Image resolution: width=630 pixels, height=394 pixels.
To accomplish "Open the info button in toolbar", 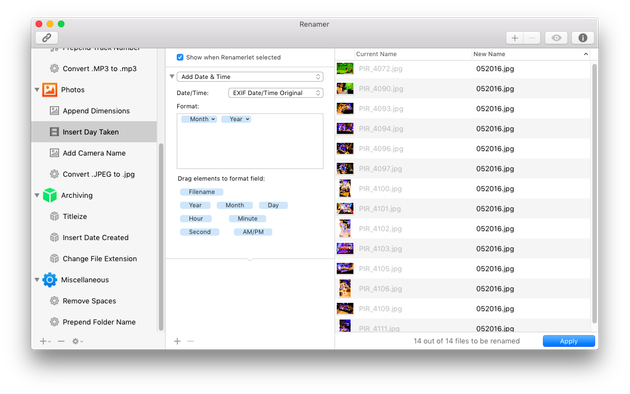I will [583, 38].
